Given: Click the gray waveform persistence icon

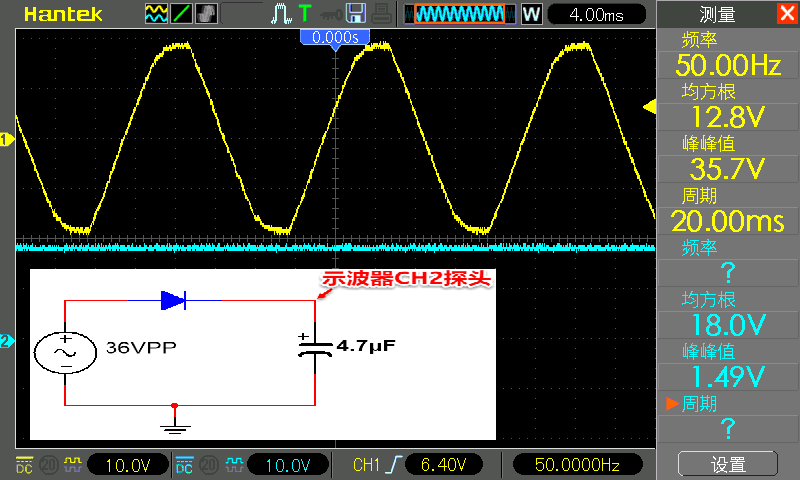Looking at the screenshot, I should point(206,14).
